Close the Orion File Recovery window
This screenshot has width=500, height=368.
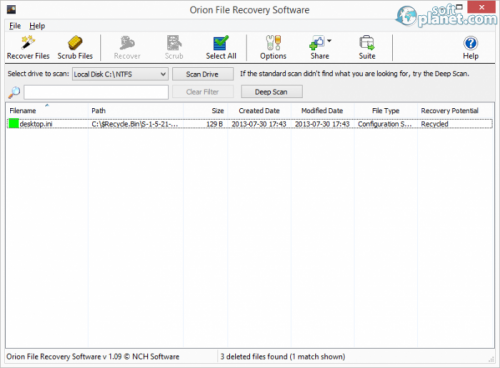click(x=481, y=7)
